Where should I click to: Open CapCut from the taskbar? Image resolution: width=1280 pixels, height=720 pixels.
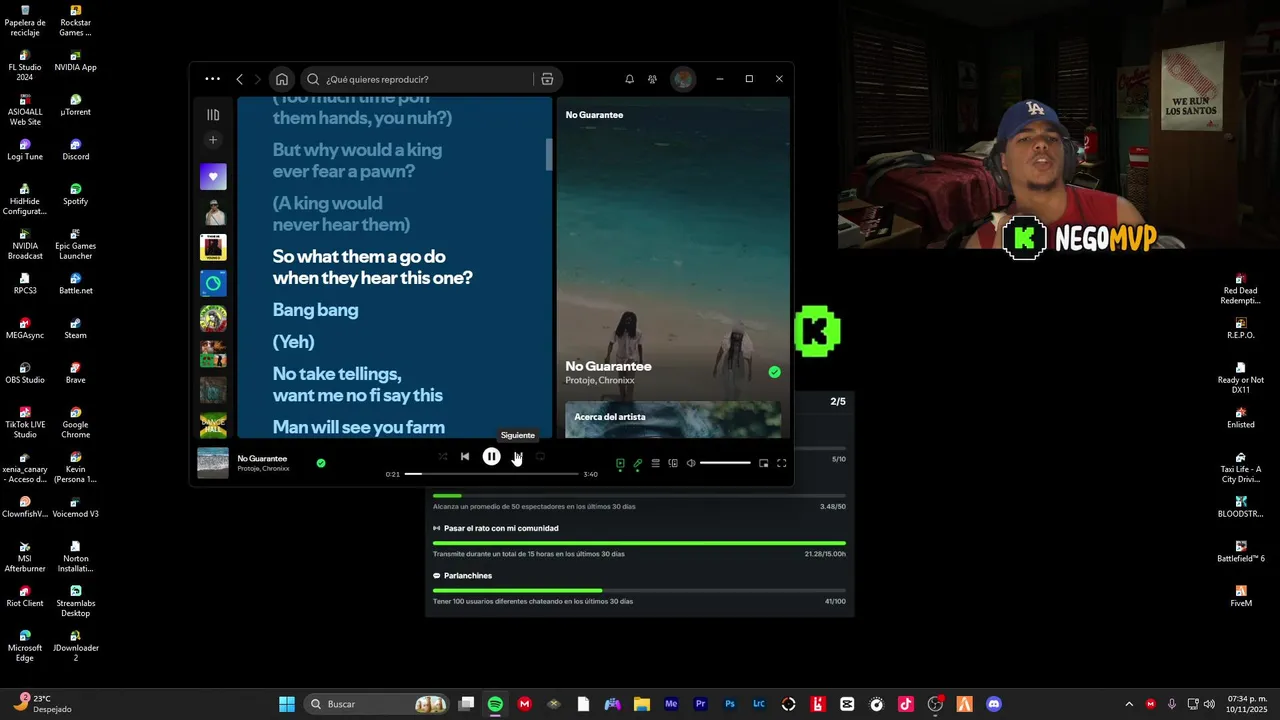pos(847,704)
